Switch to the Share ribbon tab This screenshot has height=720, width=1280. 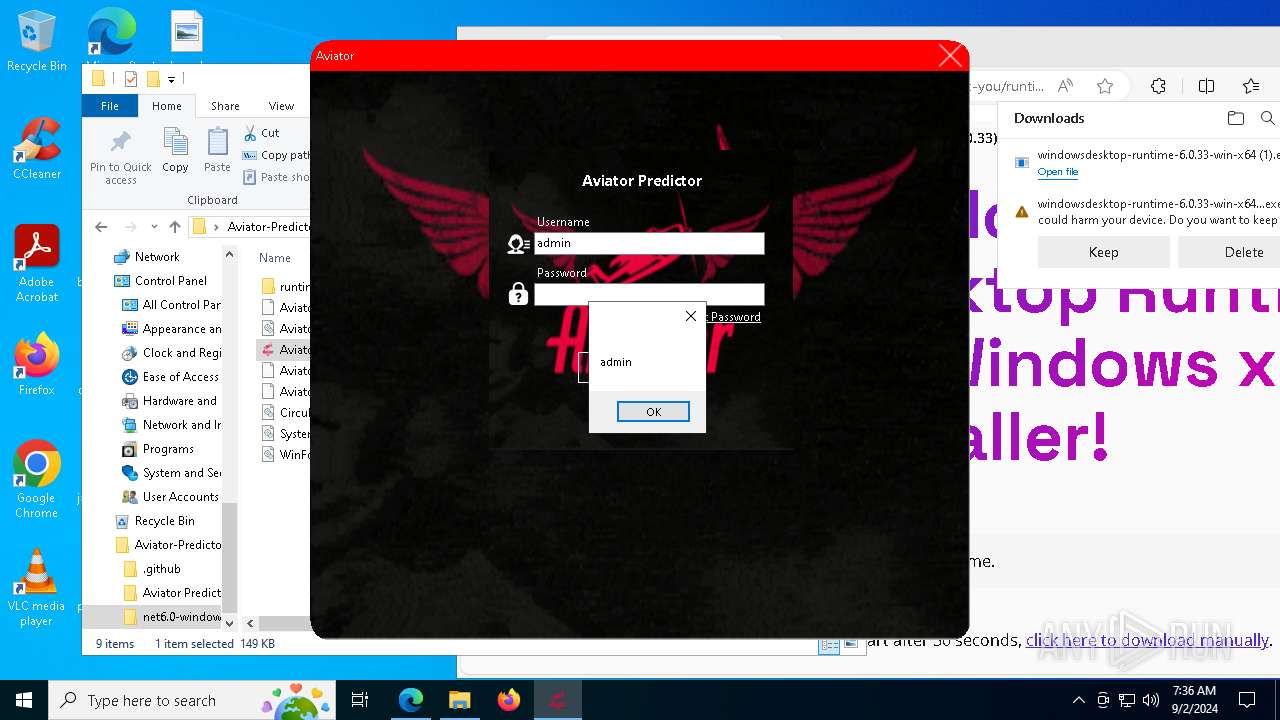pyautogui.click(x=225, y=106)
